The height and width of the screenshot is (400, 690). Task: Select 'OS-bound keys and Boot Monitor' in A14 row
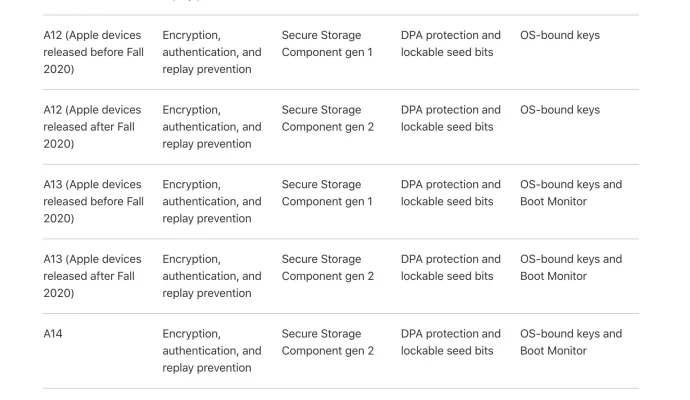click(571, 342)
